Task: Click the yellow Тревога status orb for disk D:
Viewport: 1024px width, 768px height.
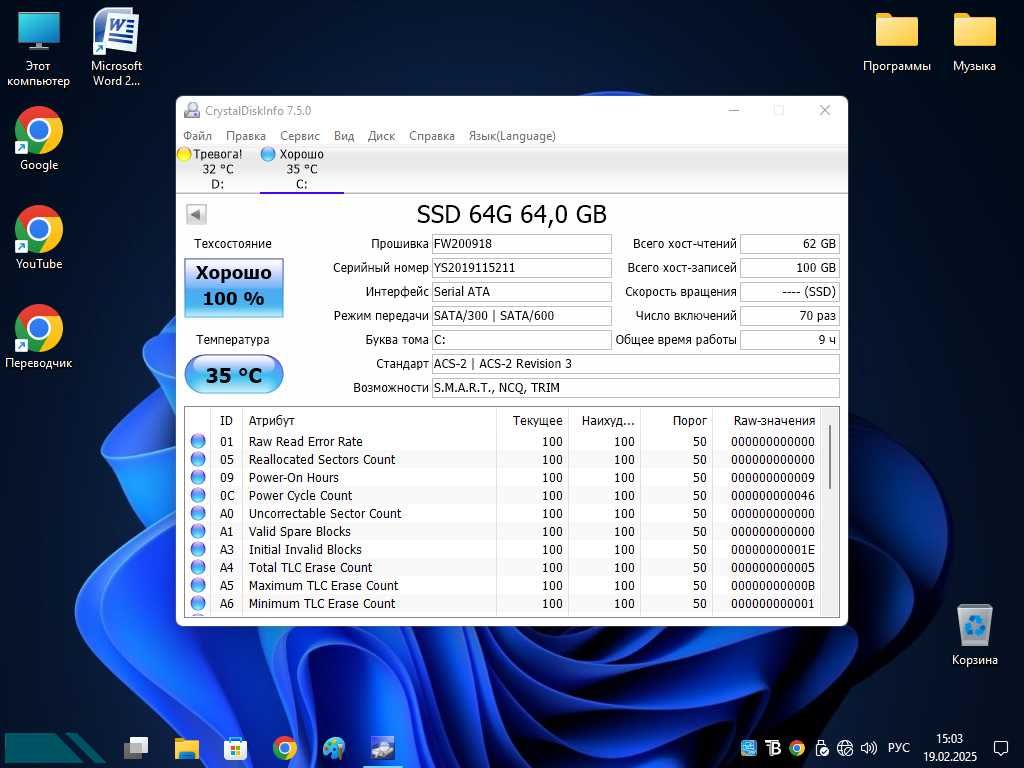Action: coord(184,154)
